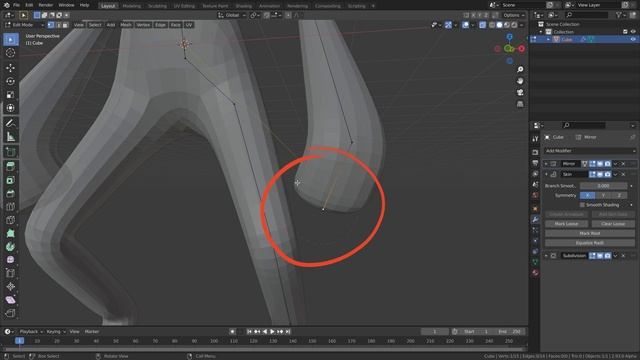This screenshot has height=360, width=640.
Task: Select the Shear tool
Action: [11, 300]
